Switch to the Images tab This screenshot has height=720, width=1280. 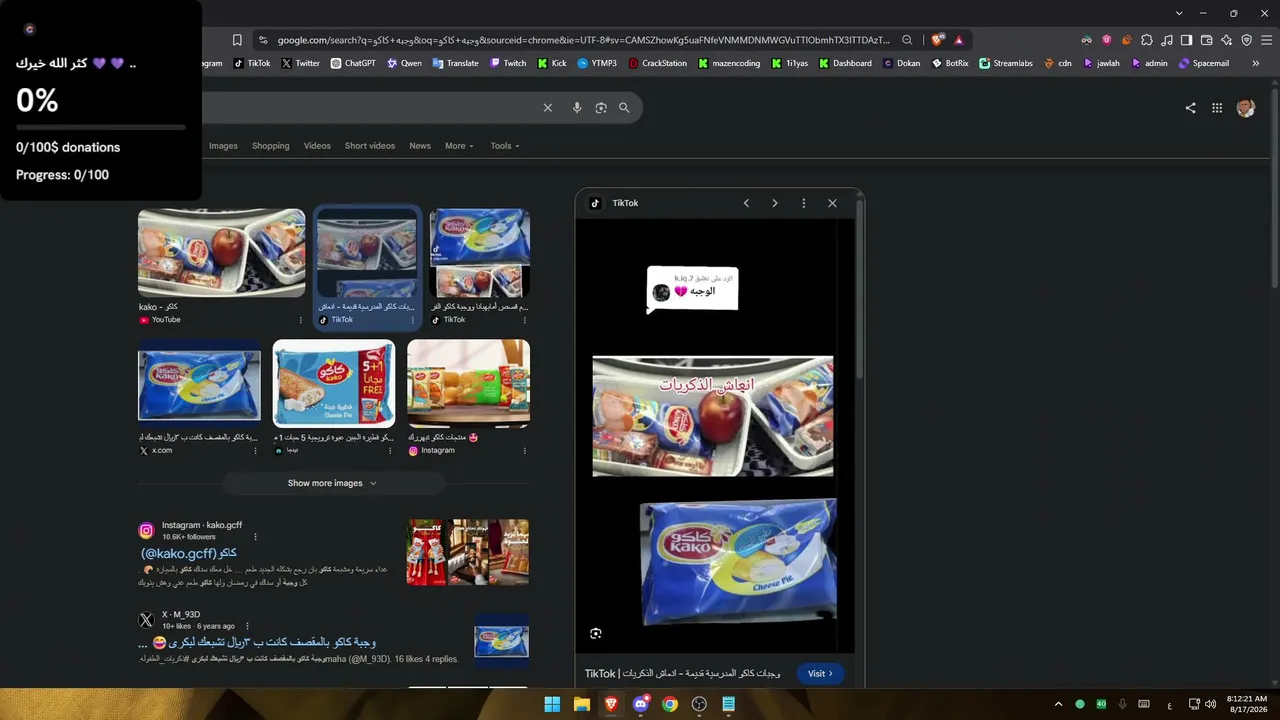click(223, 146)
